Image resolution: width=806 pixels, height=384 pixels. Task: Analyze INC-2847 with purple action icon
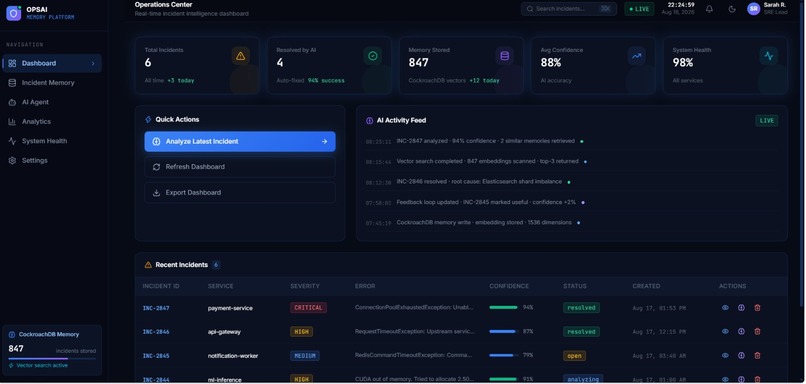(741, 307)
